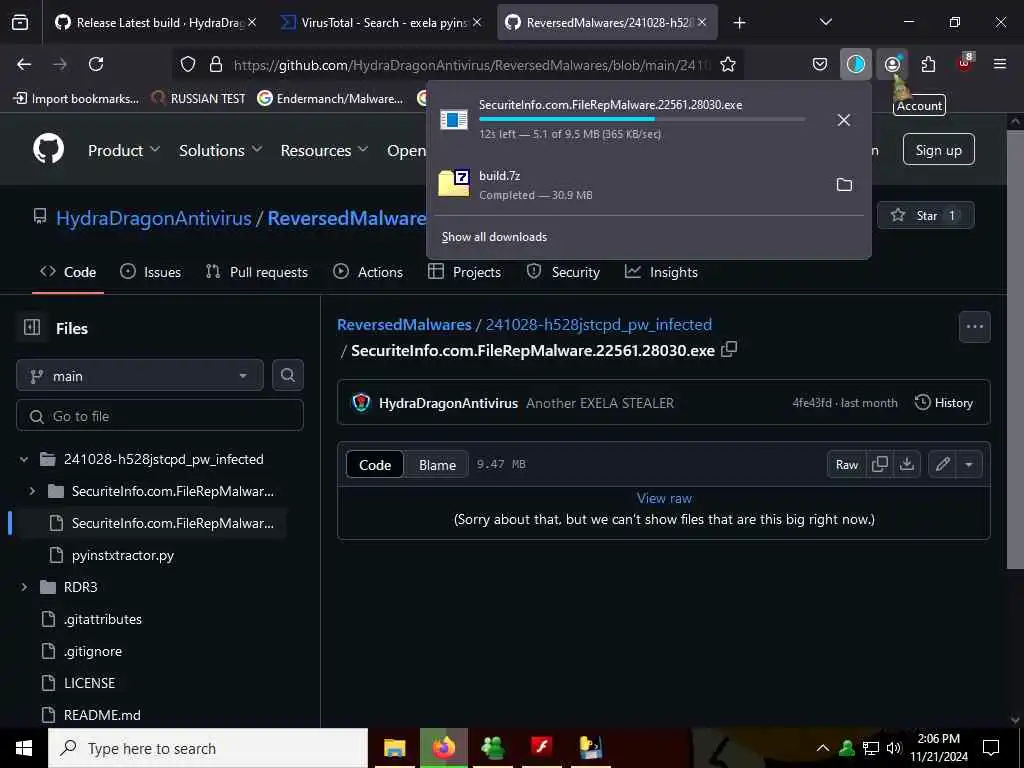Screen dimensions: 1024x768
Task: Click the View raw link
Action: point(664,498)
